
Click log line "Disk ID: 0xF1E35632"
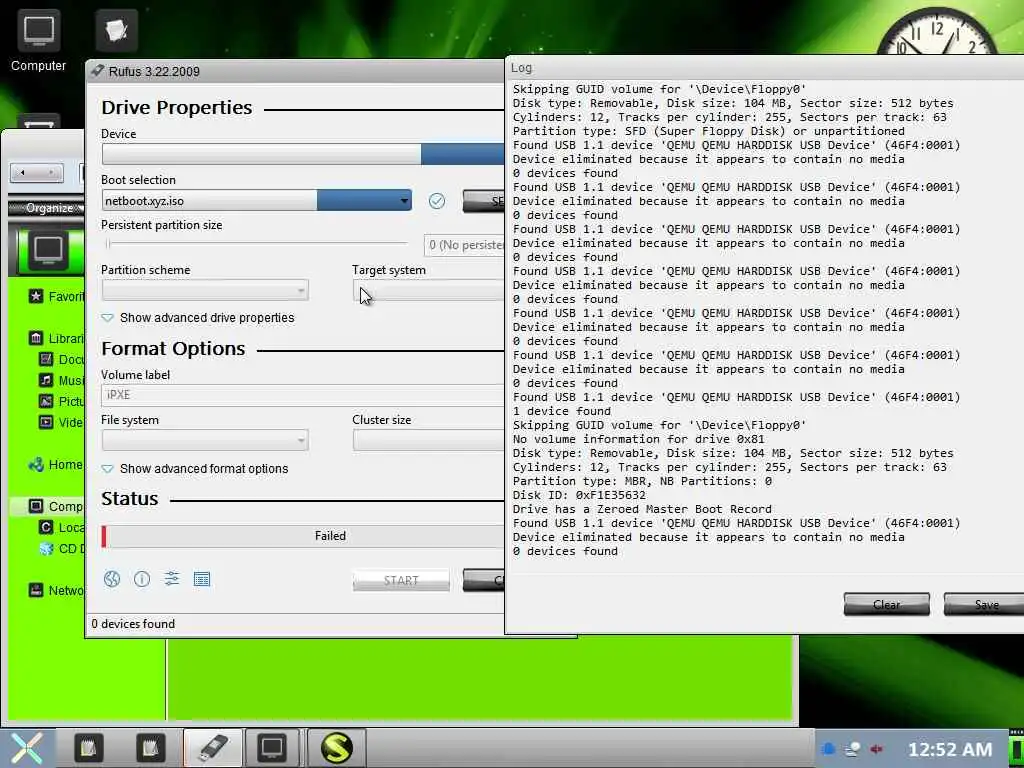pos(579,495)
